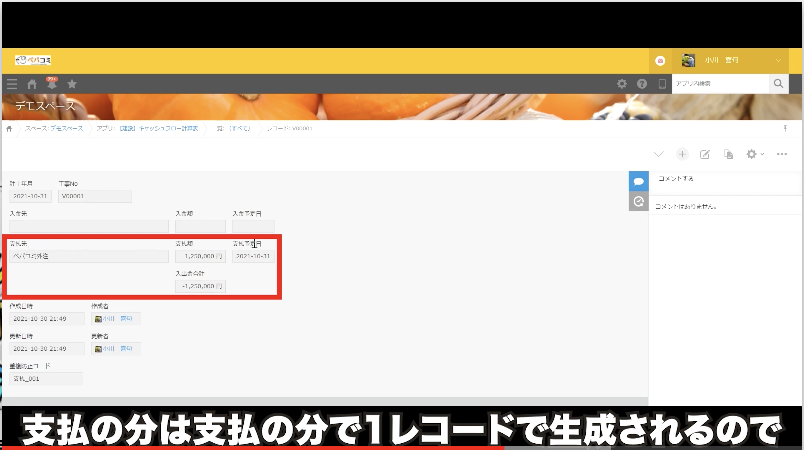Screen dimensions: 804x450
Task: Edit the record with the pencil icon
Action: [705, 154]
